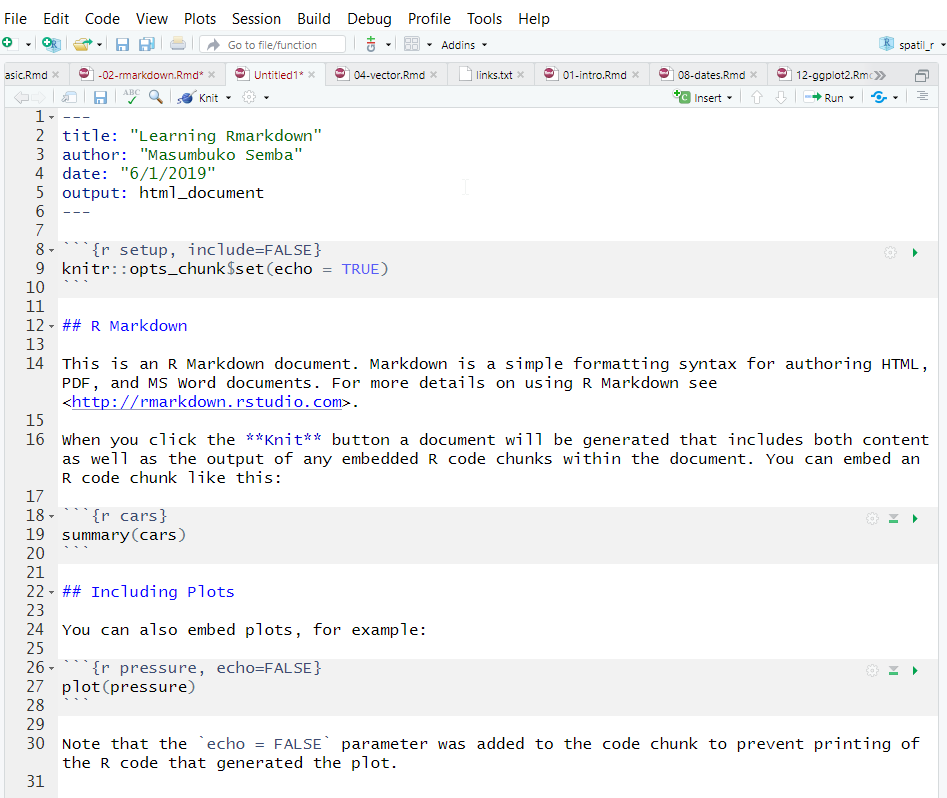The image size is (947, 798).
Task: Collapse the setup chunk fold arrow at line 8
Action: click(x=52, y=250)
